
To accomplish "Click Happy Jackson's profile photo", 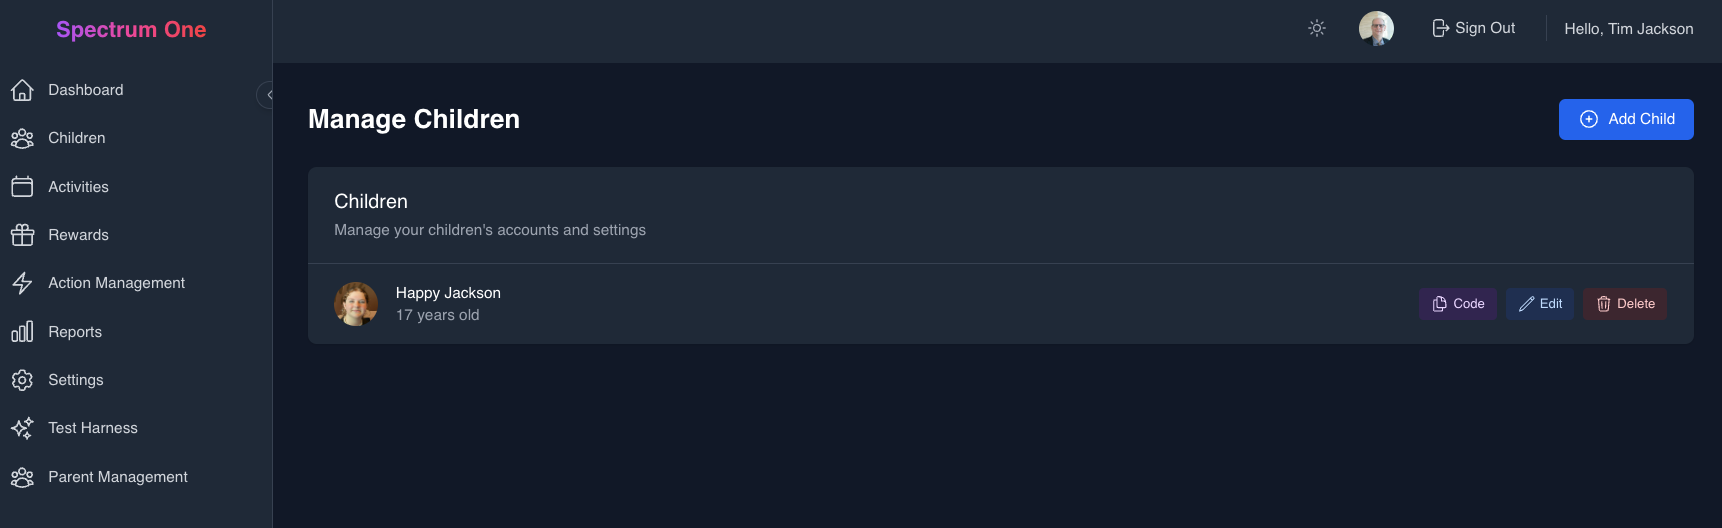I will 356,304.
